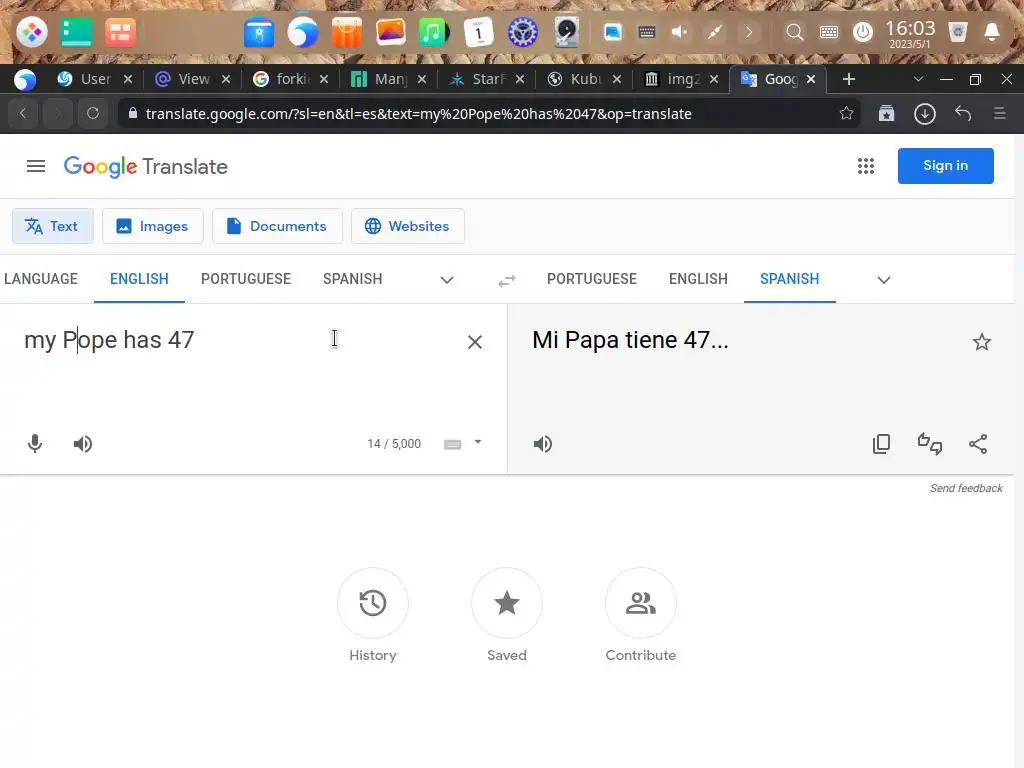
Task: Select ENGLISH as source language
Action: pos(139,280)
